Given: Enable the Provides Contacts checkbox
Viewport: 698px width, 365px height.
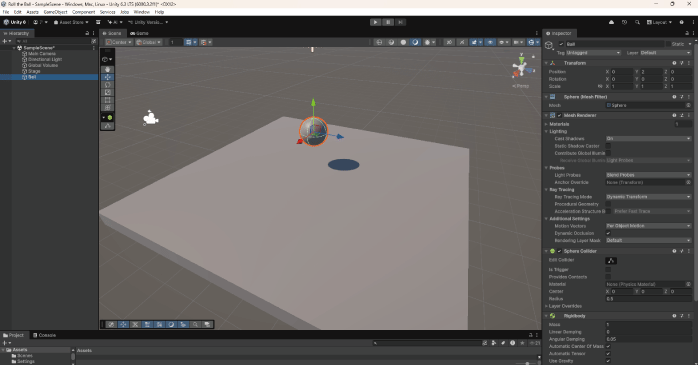Looking at the screenshot, I should point(608,277).
